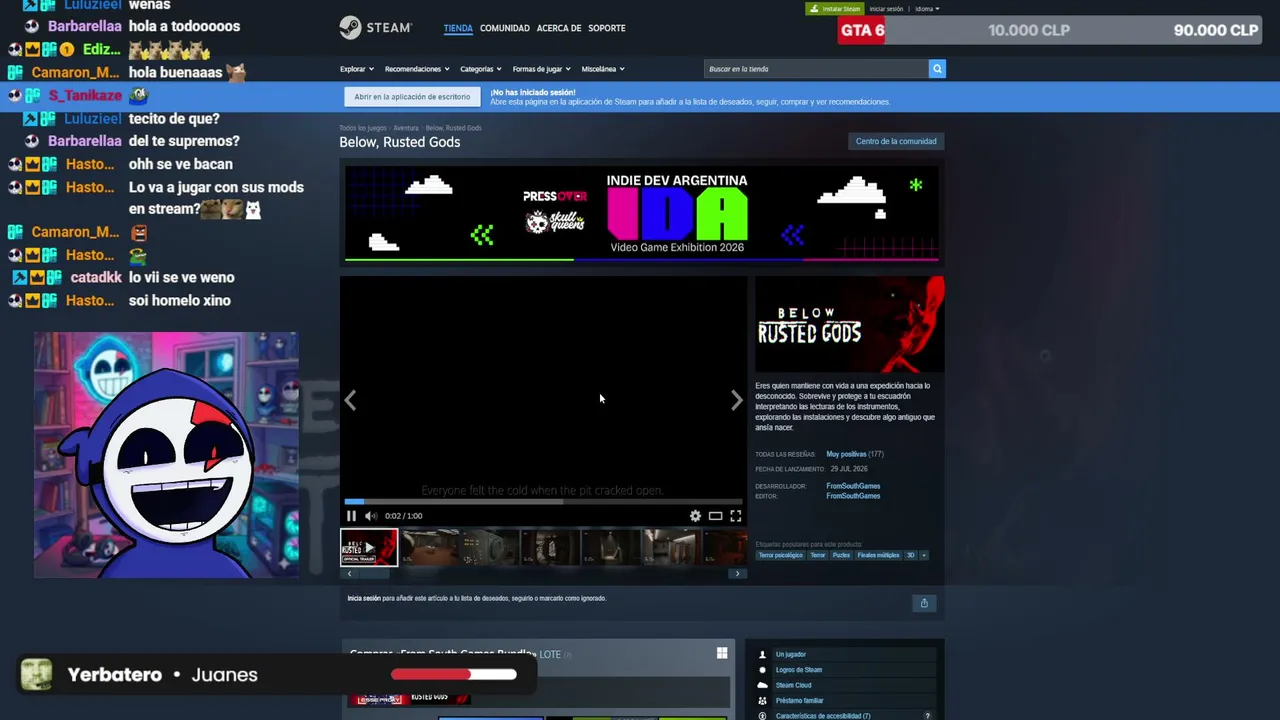Viewport: 1280px width, 720px height.
Task: Click the Steam logo in the header
Action: (x=375, y=28)
